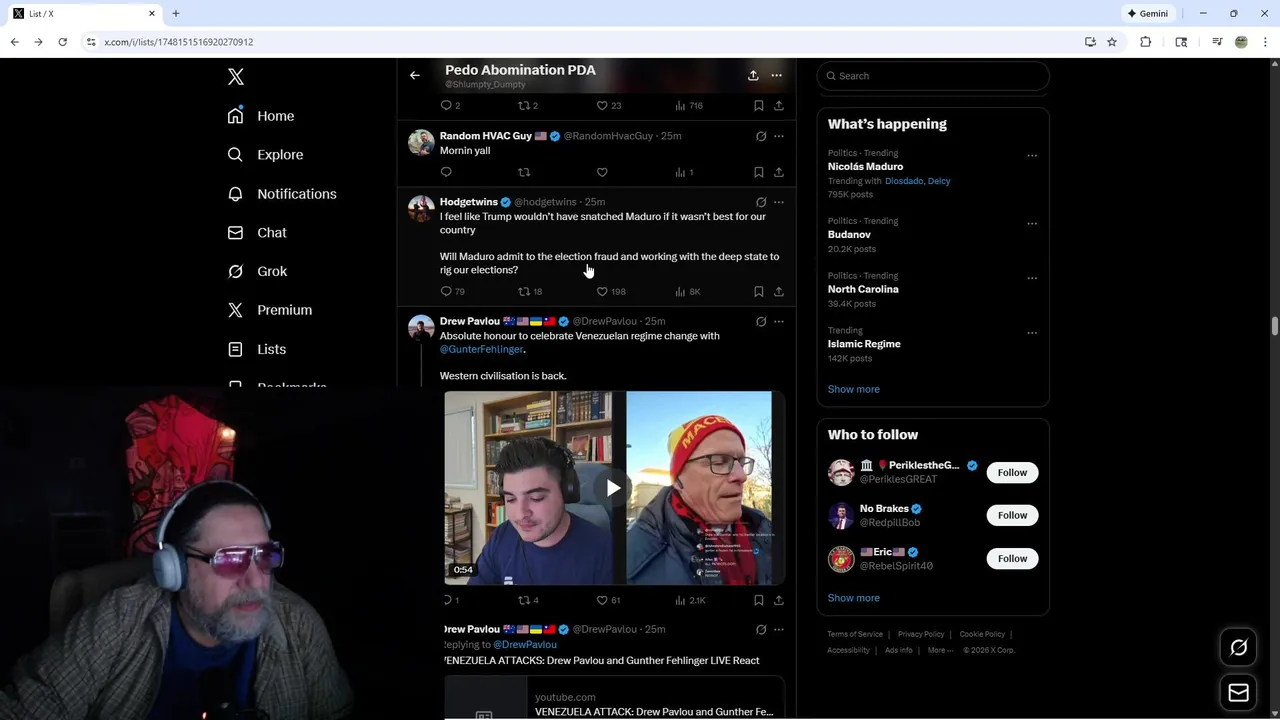This screenshot has height=720, width=1280.
Task: Like the Hodgetwins post with 198 likes
Action: tap(611, 292)
